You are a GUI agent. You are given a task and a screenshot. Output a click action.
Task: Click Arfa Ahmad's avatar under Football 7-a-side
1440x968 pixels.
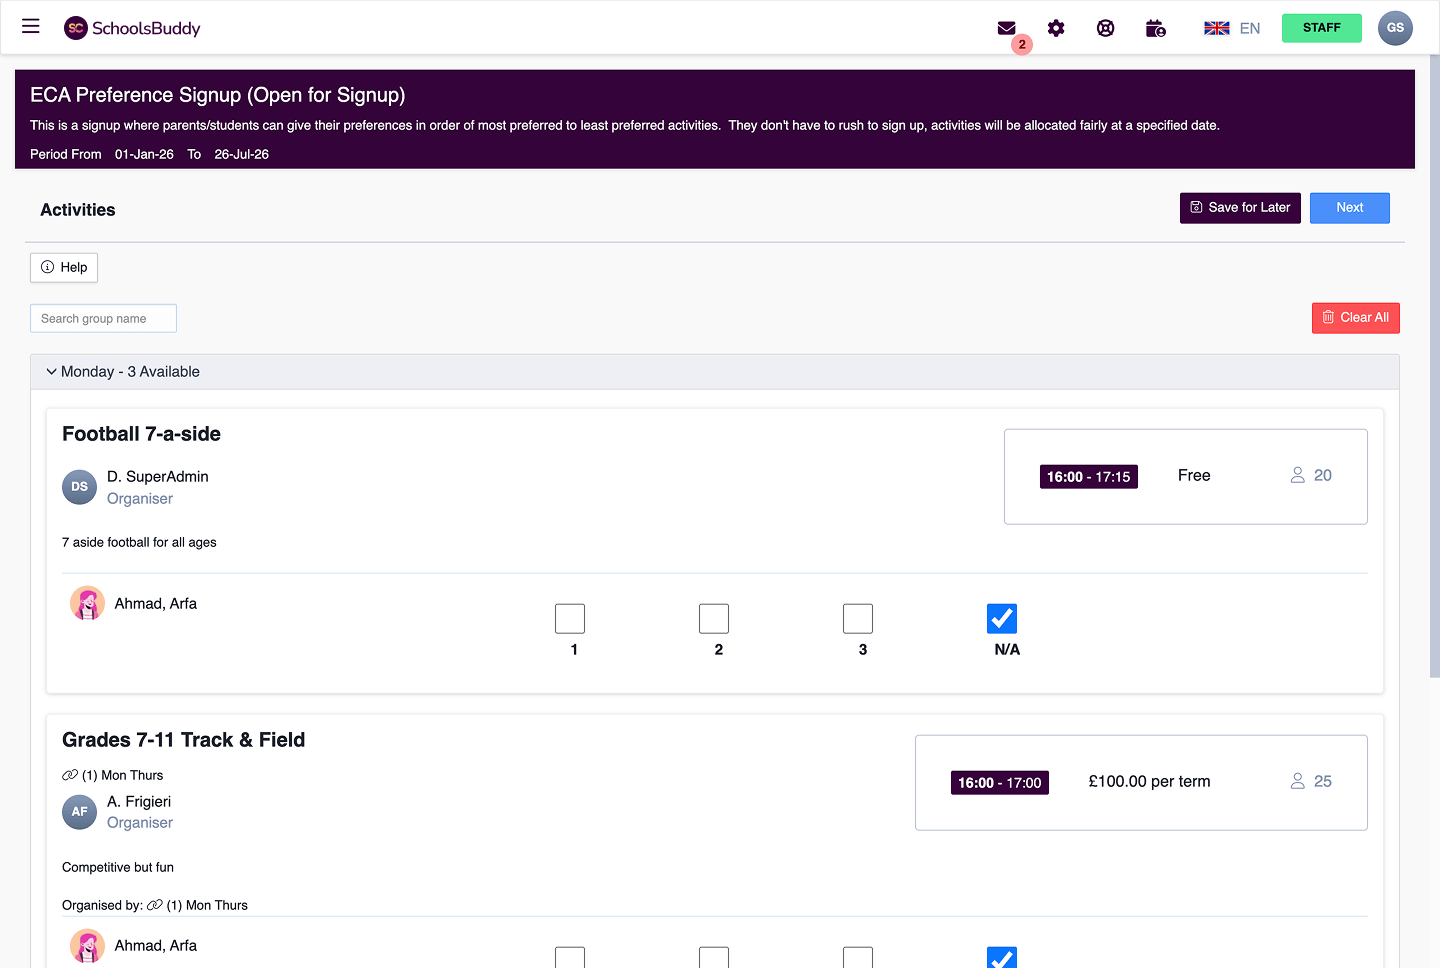coord(87,604)
